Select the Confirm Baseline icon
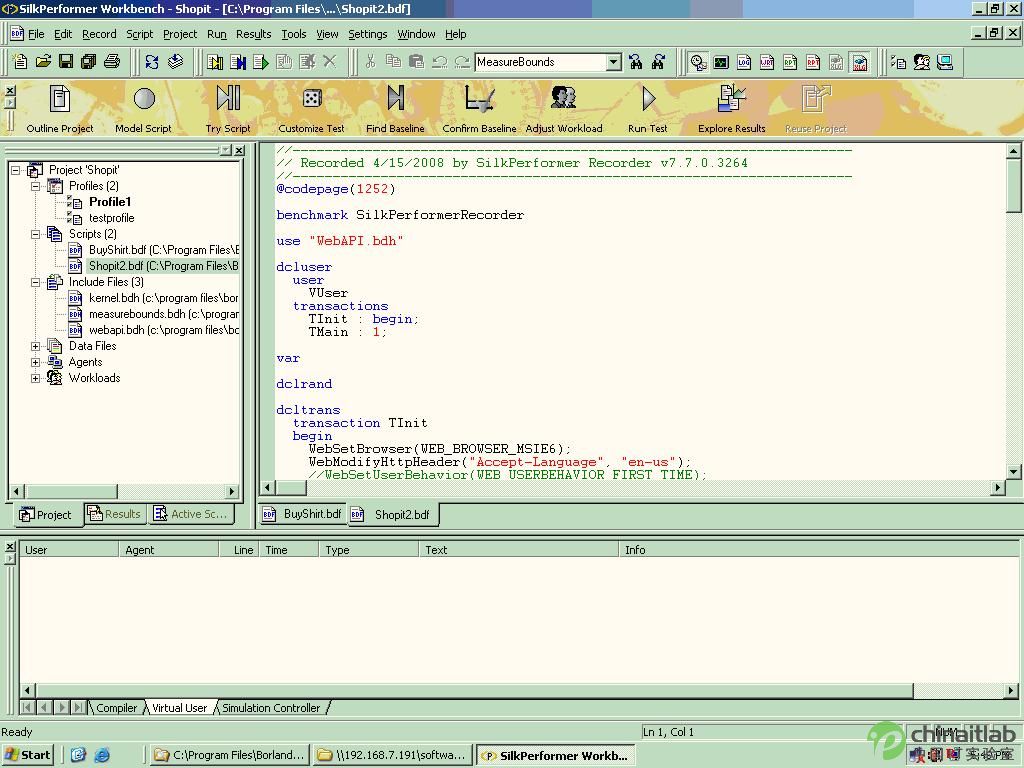This screenshot has width=1024, height=768. (479, 98)
